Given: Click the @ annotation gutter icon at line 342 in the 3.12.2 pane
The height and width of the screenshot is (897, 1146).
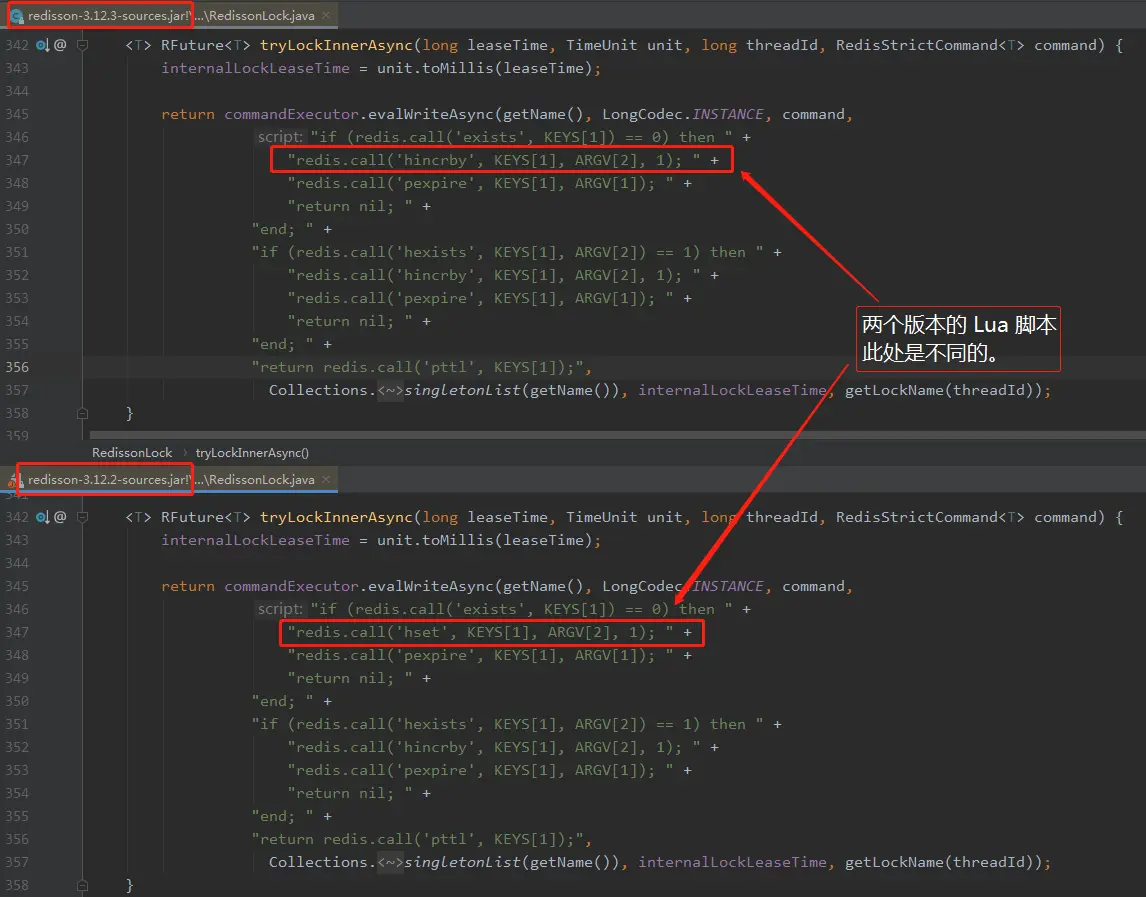Looking at the screenshot, I should [60, 517].
